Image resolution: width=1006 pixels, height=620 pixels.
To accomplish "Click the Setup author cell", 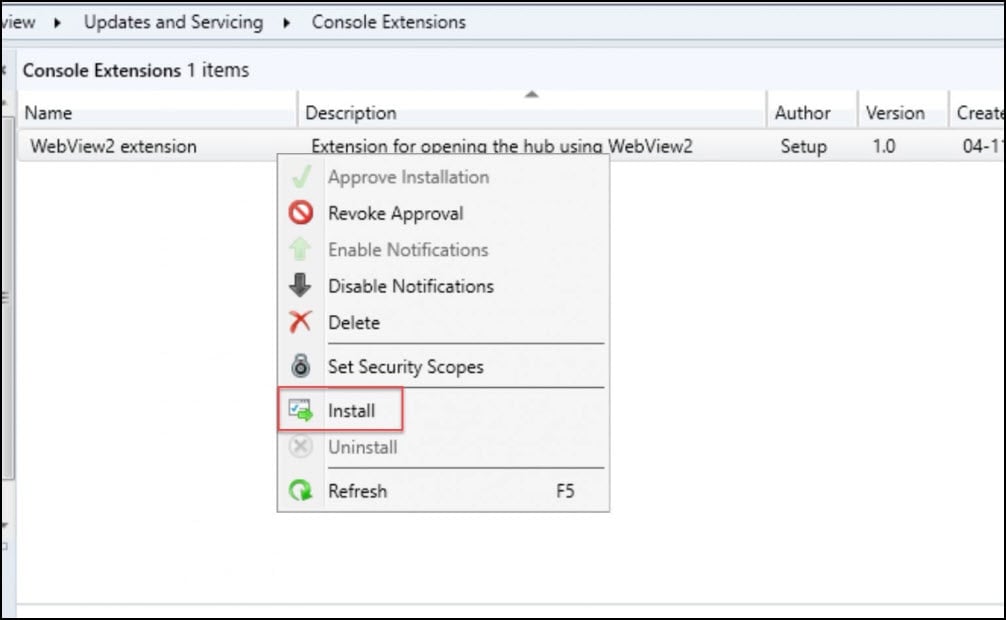I will coord(803,146).
